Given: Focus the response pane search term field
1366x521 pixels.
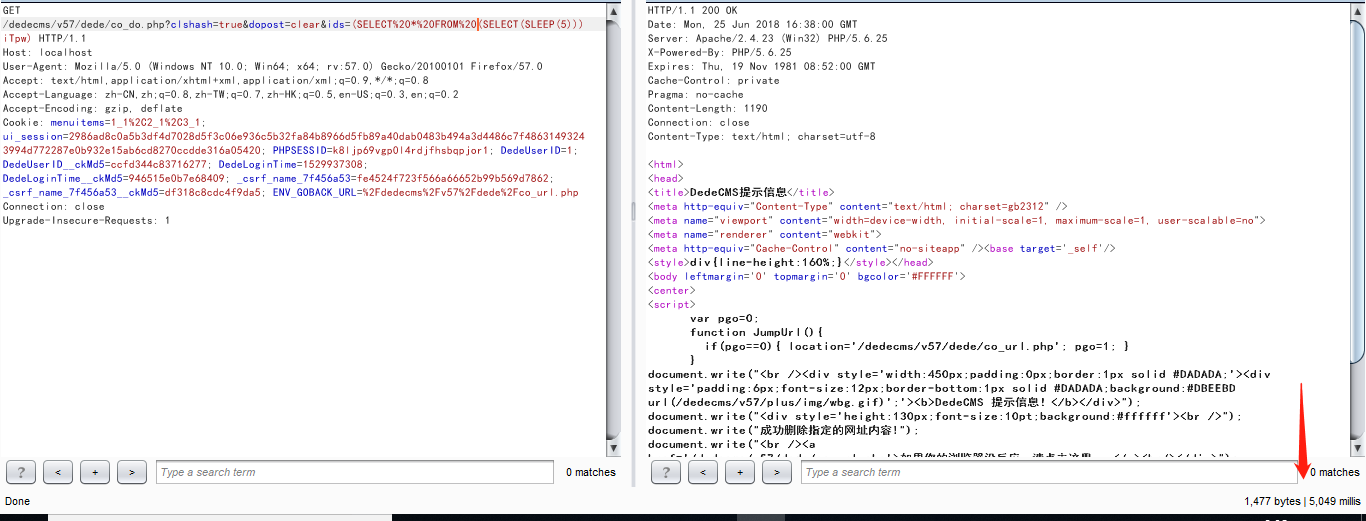Looking at the screenshot, I should coord(1049,472).
